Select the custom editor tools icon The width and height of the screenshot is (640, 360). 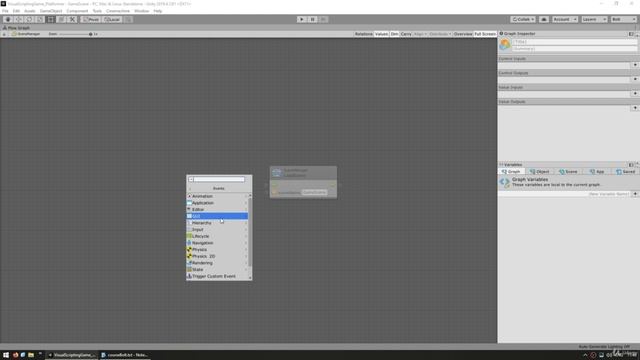pos(72,19)
